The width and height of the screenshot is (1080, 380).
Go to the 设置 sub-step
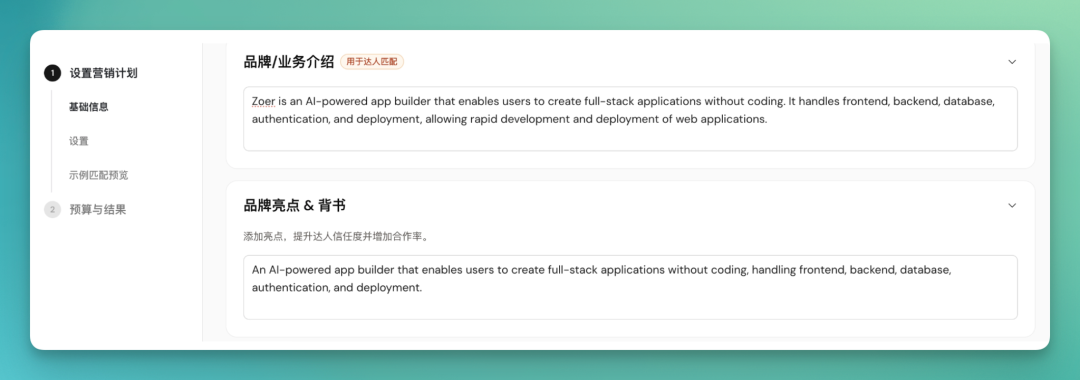click(x=79, y=141)
